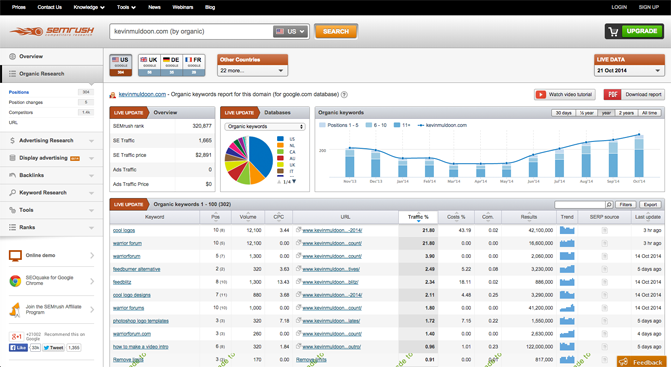Click the help question mark after the report title
This screenshot has height=367, width=671.
(x=344, y=95)
